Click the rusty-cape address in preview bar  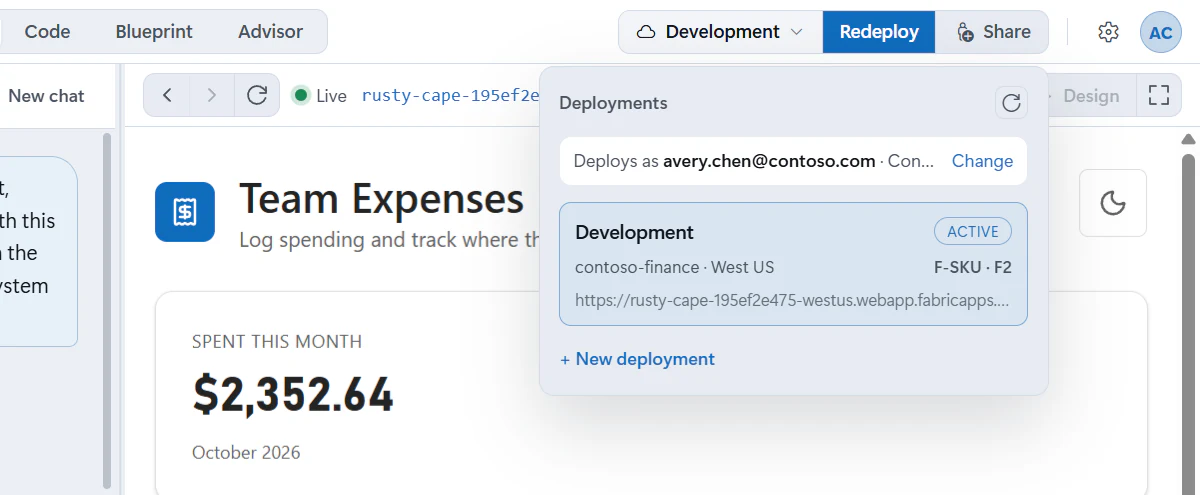pos(450,96)
